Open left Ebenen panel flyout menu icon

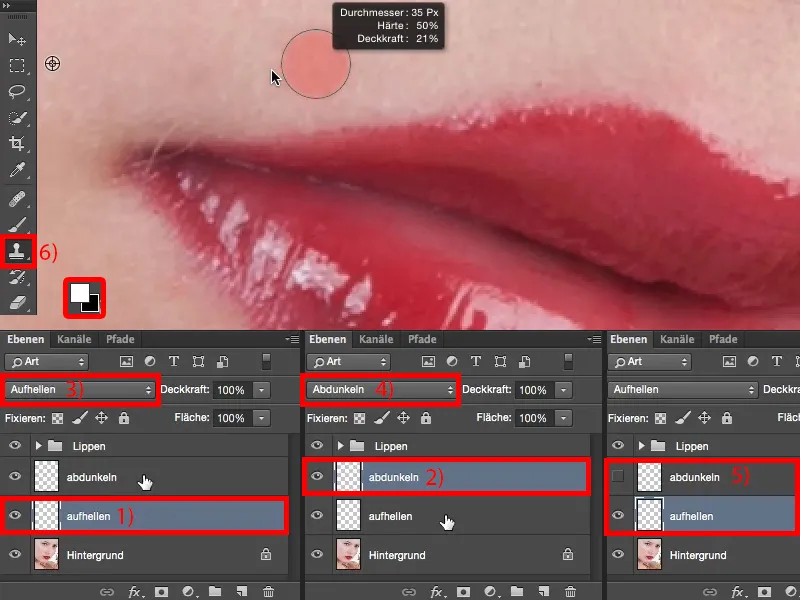[x=292, y=339]
